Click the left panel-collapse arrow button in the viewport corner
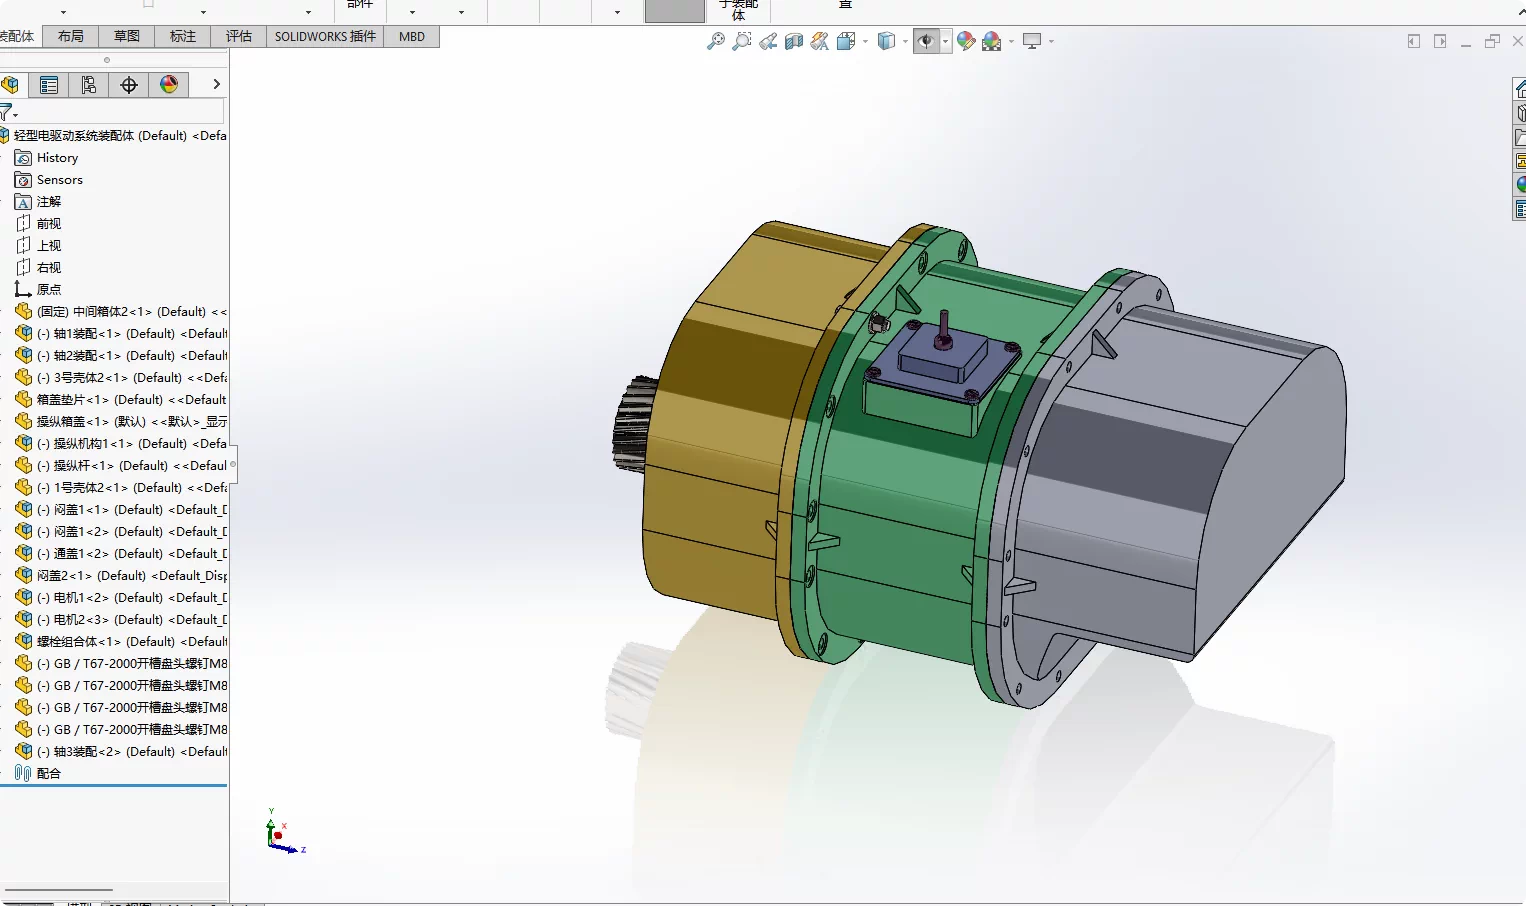Viewport: 1526px width, 906px height. tap(1414, 41)
